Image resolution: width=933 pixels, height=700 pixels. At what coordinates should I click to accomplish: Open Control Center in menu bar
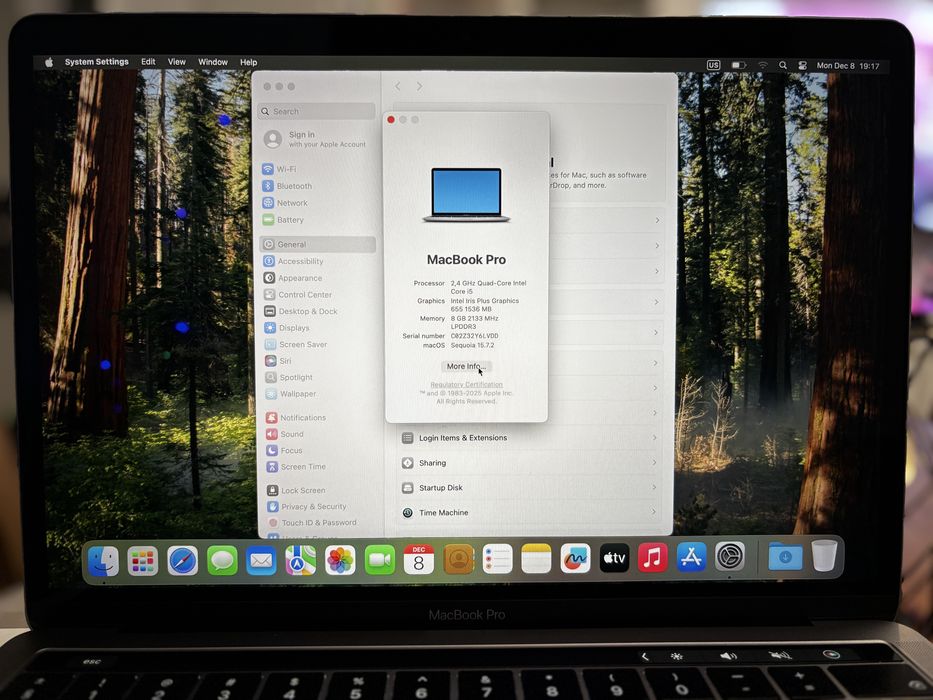[802, 65]
